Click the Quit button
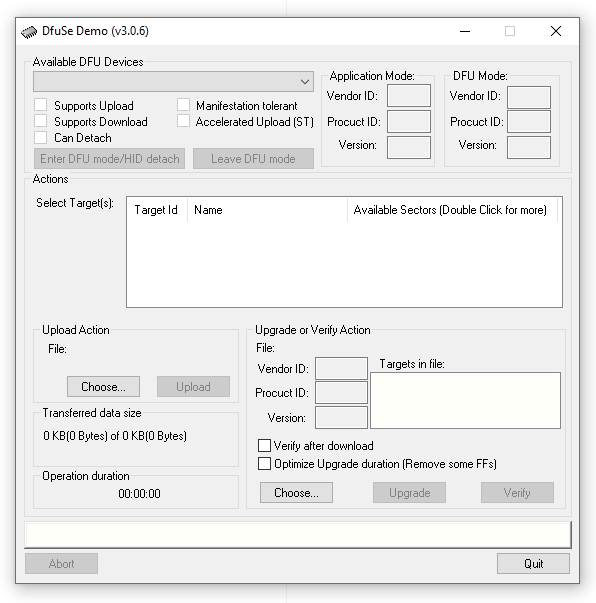The image size is (596, 603). 533,564
